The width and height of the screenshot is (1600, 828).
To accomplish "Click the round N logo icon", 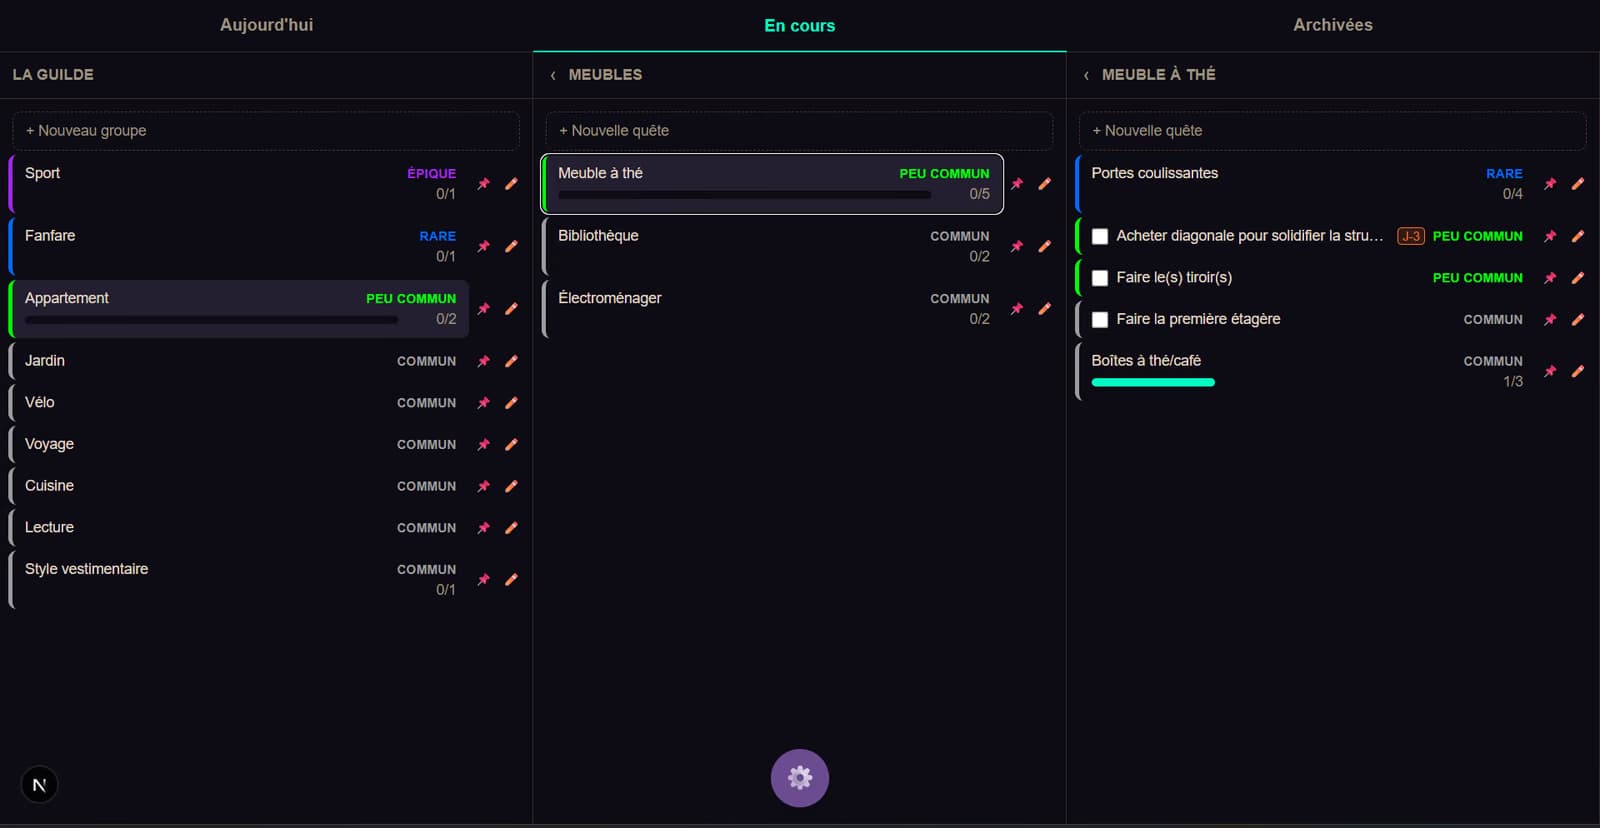I will click(x=39, y=785).
